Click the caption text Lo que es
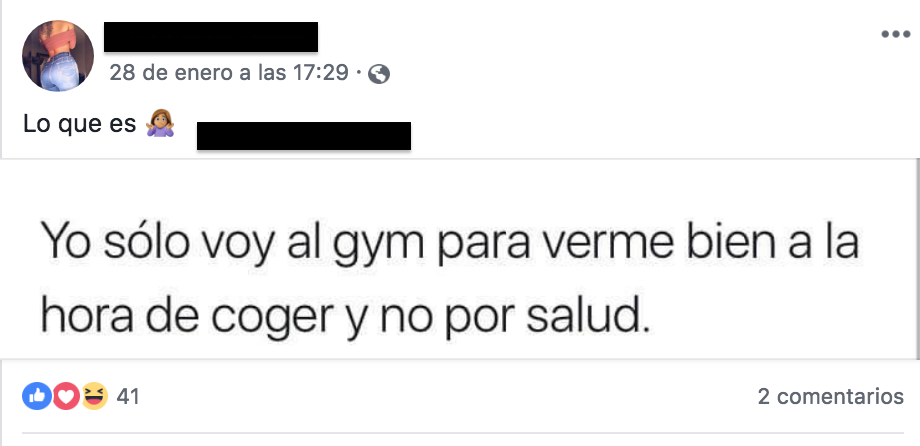The image size is (920, 446). click(79, 124)
